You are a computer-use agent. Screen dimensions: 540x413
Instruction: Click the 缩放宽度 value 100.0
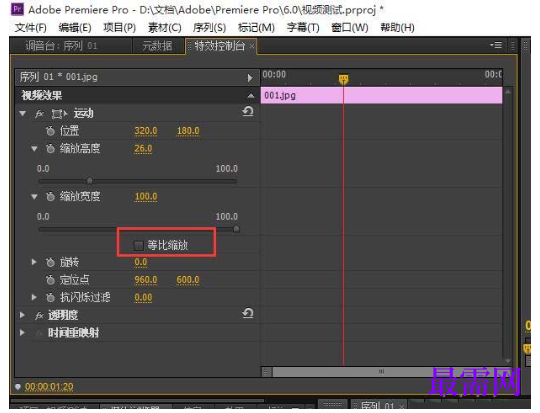[146, 197]
